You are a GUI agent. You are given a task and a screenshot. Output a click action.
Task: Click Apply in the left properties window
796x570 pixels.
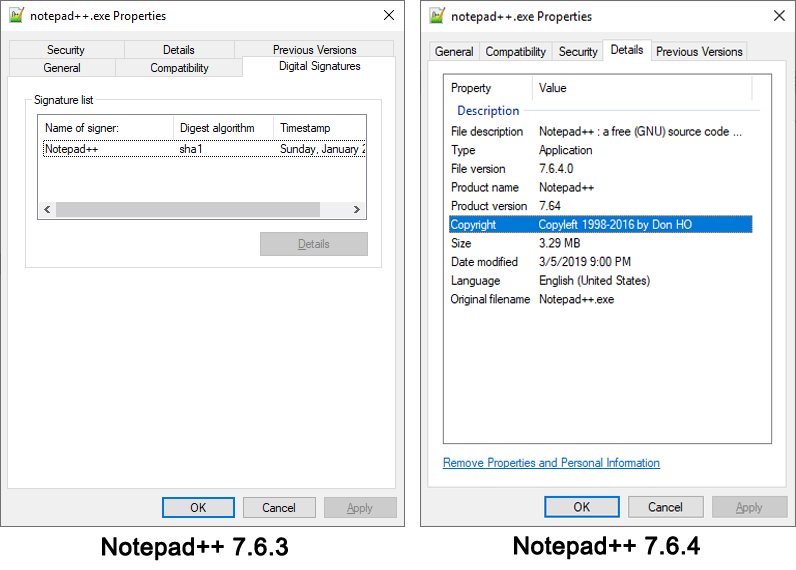pos(360,508)
